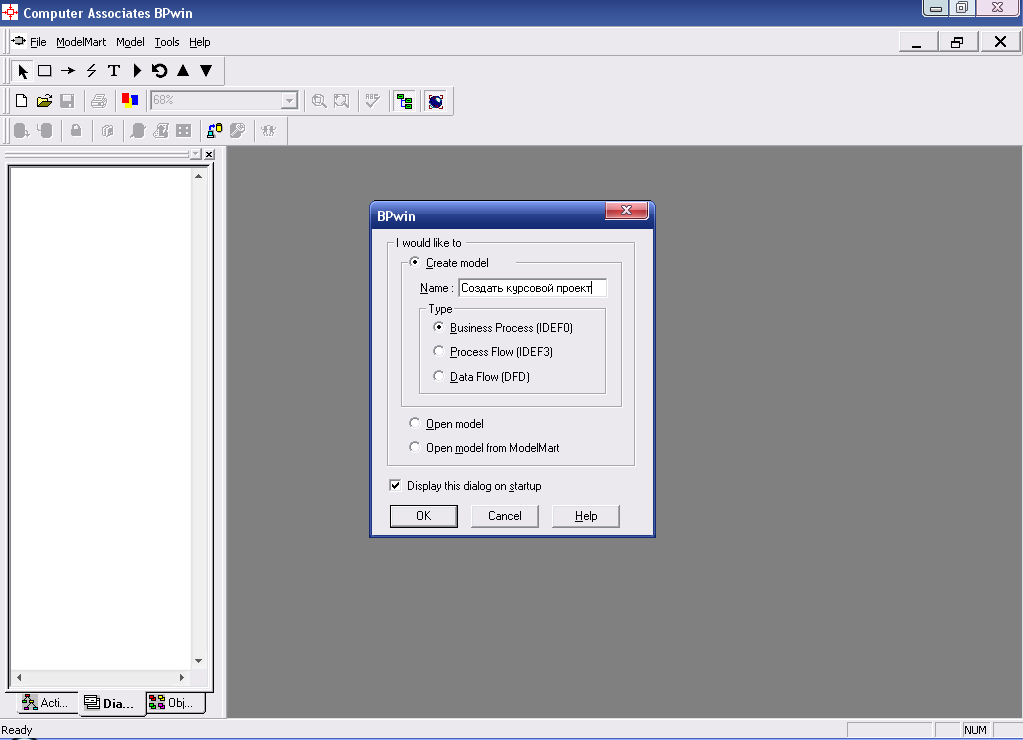The height and width of the screenshot is (740, 1023).
Task: Open the Help menu
Action: click(x=200, y=42)
